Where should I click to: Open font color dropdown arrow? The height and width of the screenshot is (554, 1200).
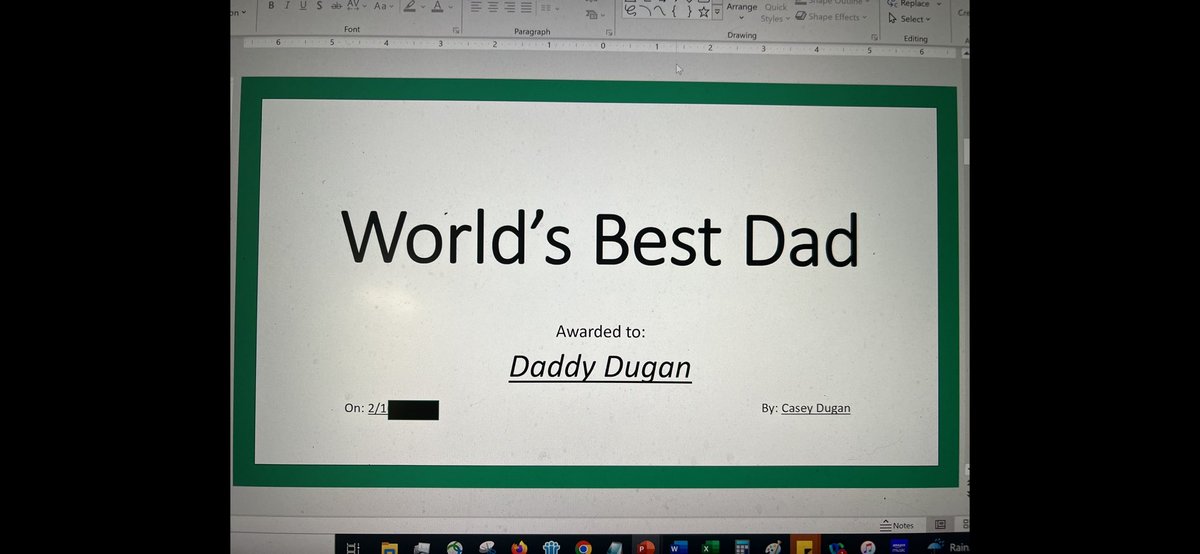tap(451, 7)
